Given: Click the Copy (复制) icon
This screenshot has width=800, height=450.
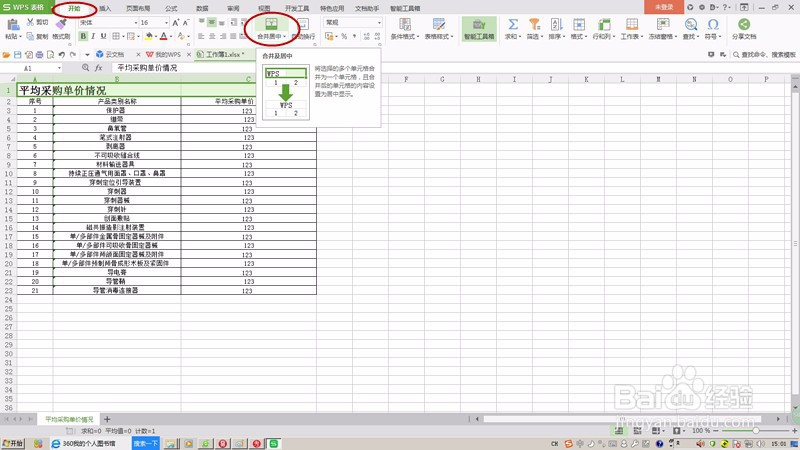Looking at the screenshot, I should coord(30,36).
